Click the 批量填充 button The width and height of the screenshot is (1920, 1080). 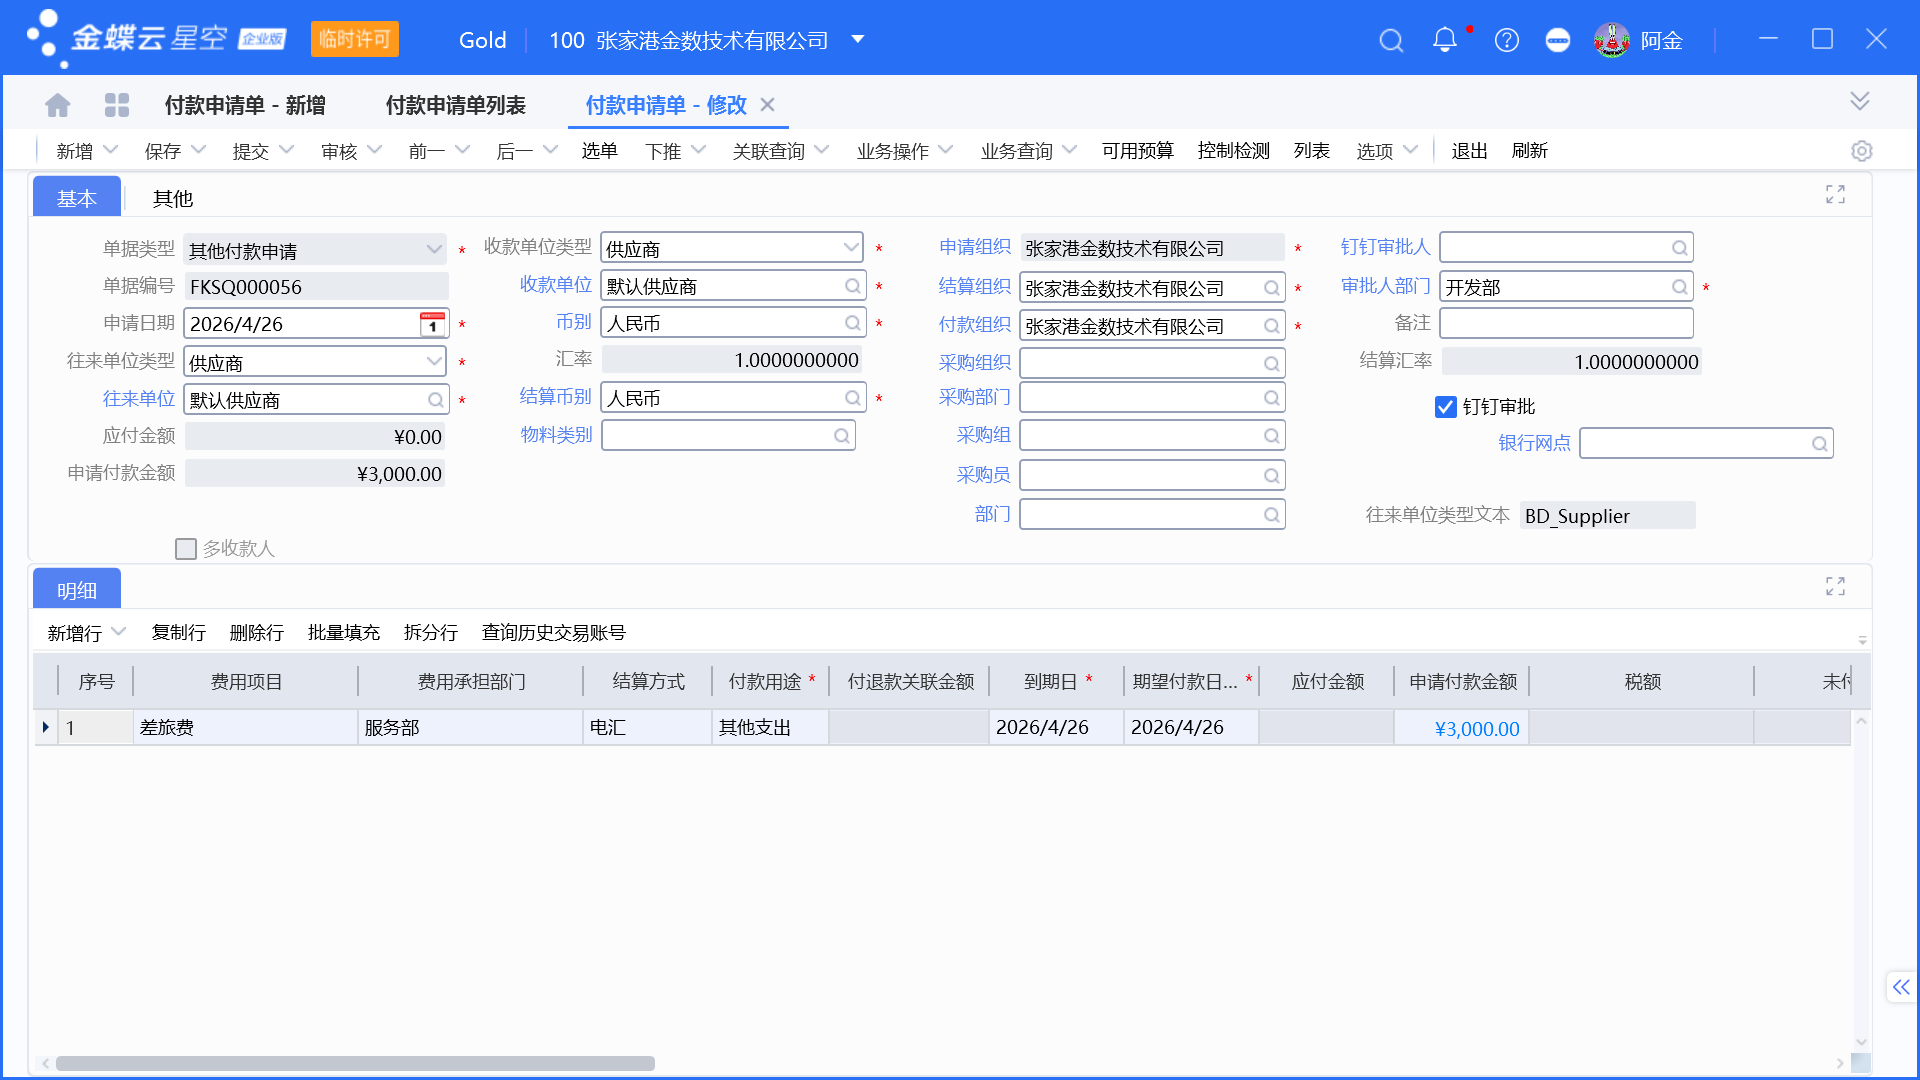click(x=344, y=633)
